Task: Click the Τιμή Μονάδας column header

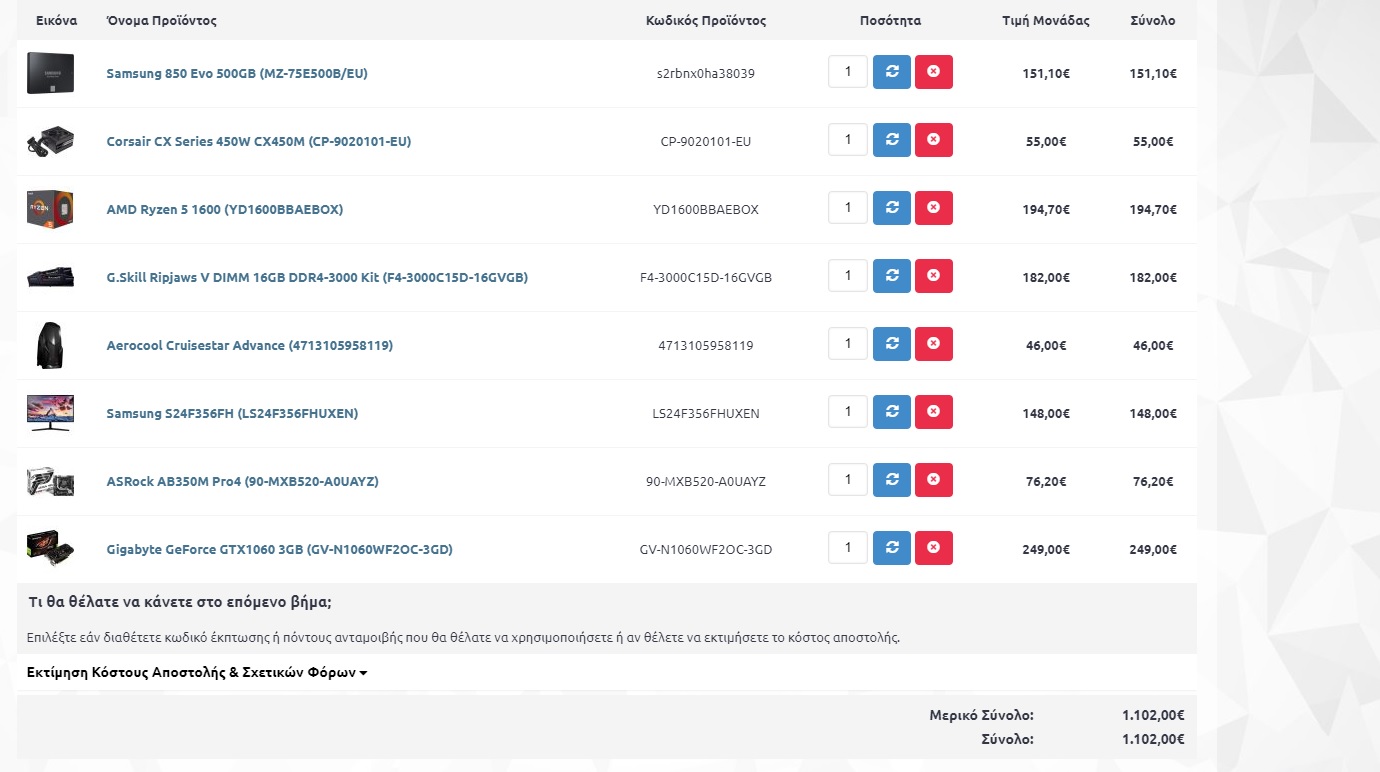Action: (1046, 20)
